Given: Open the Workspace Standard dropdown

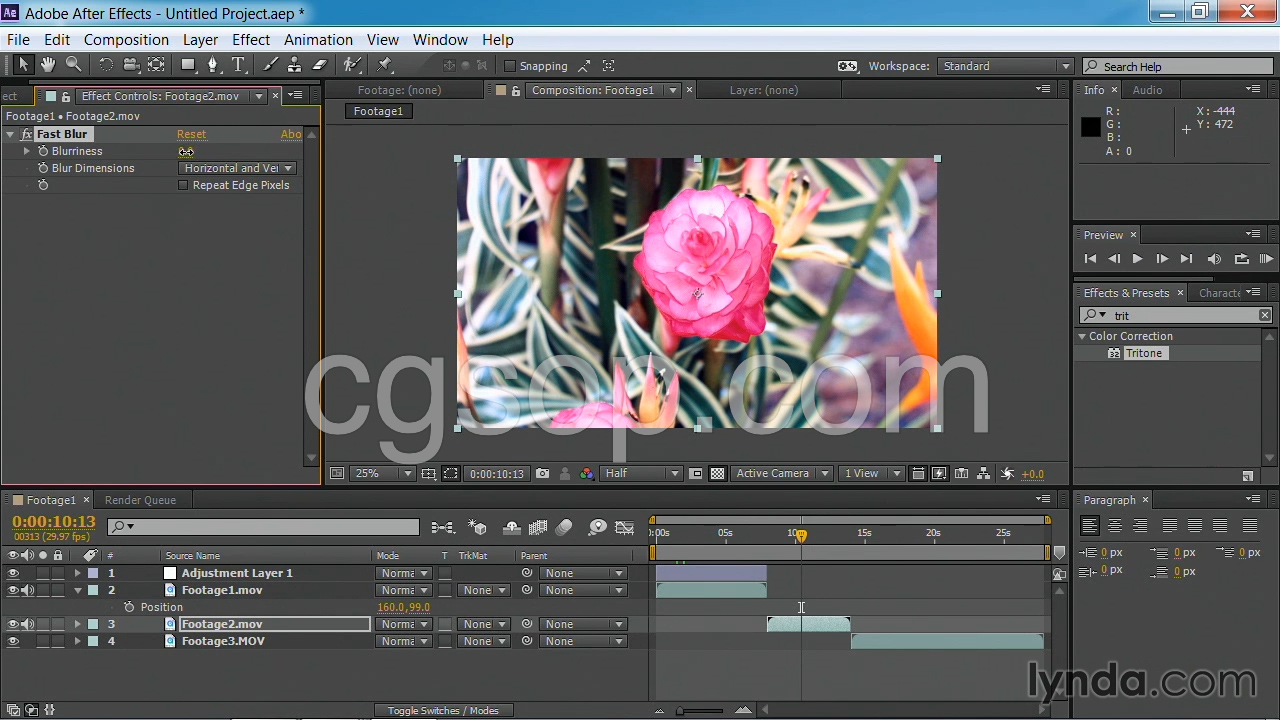Looking at the screenshot, I should [1005, 66].
